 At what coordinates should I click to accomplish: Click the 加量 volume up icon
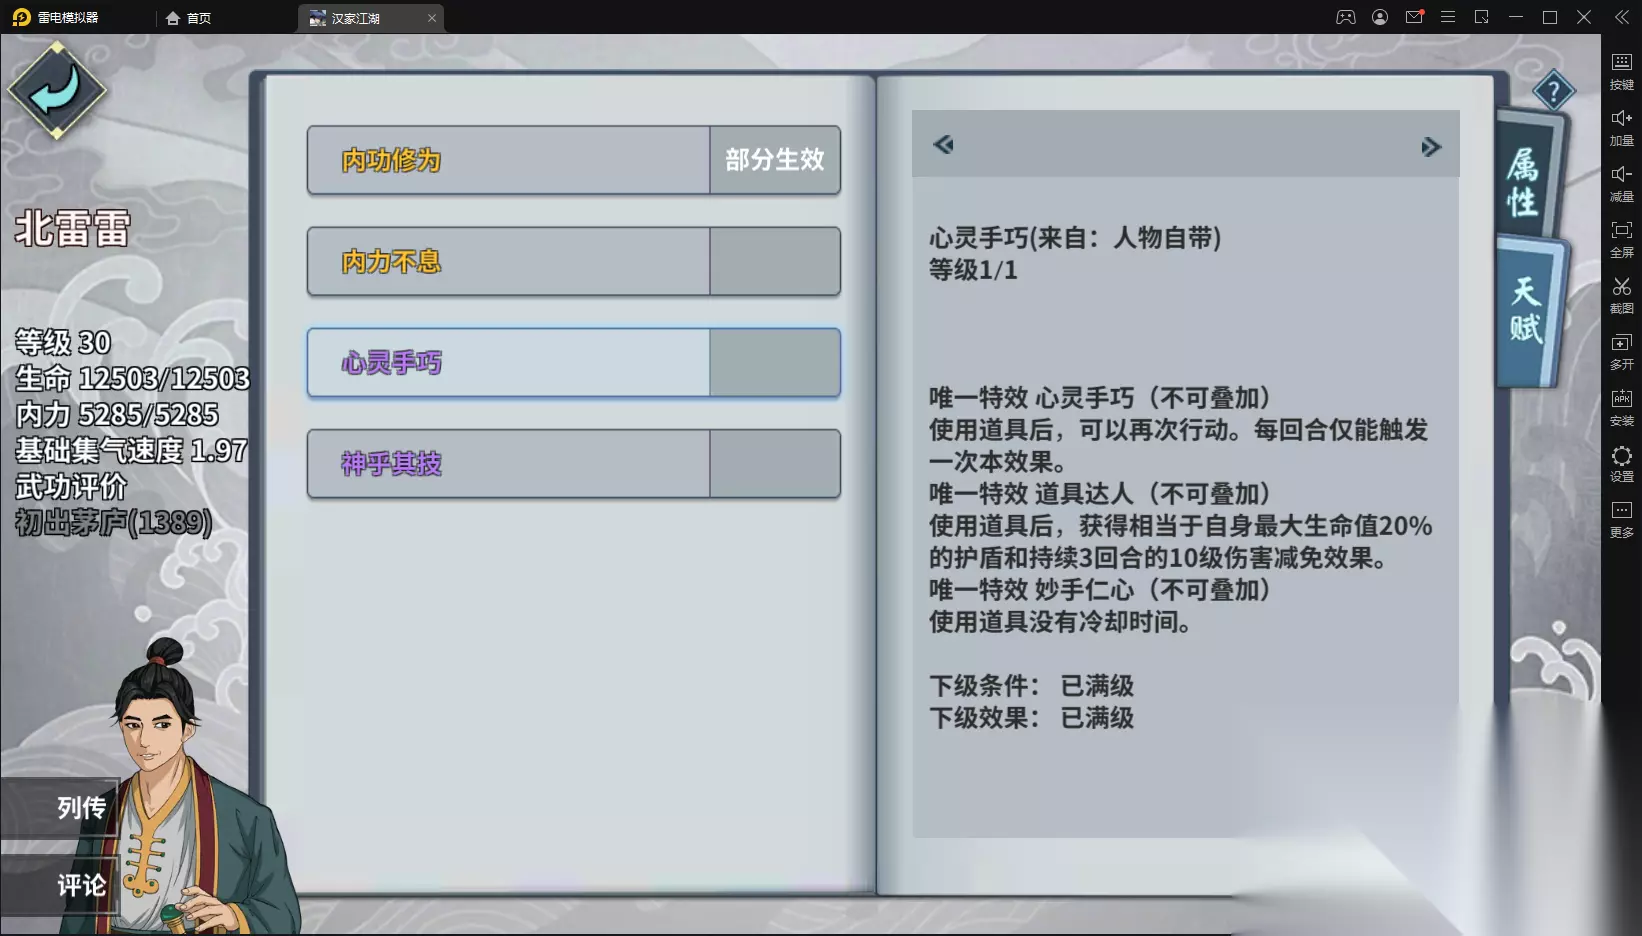1621,127
